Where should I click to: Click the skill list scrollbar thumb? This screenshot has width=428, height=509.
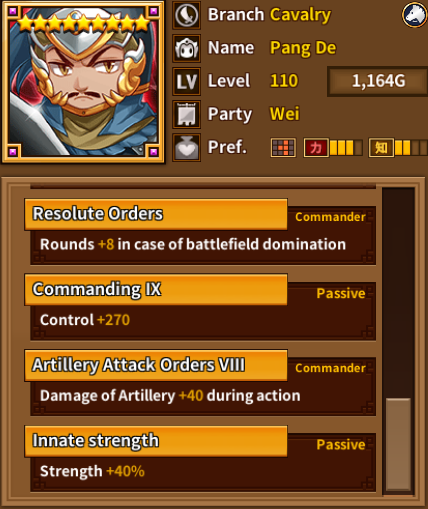[x=398, y=444]
